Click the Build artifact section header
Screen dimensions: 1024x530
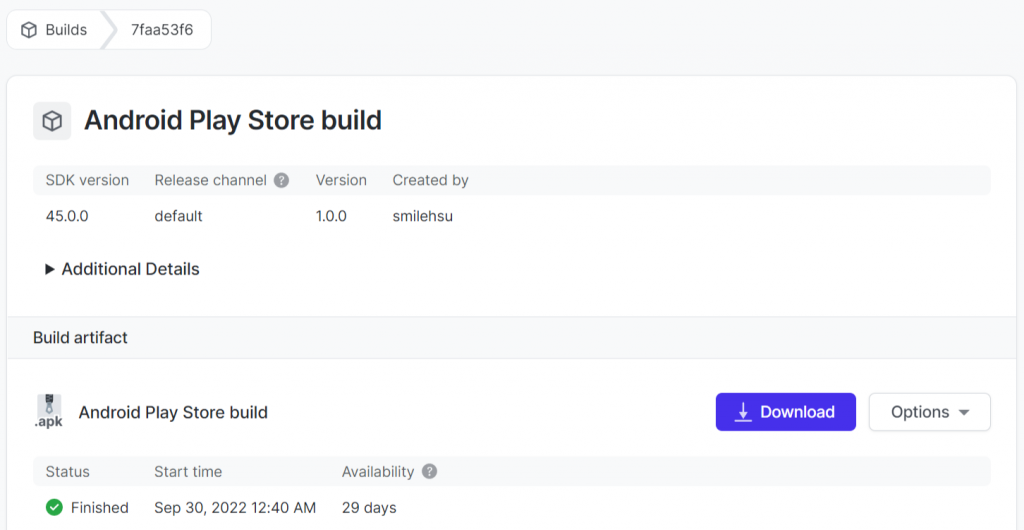80,338
